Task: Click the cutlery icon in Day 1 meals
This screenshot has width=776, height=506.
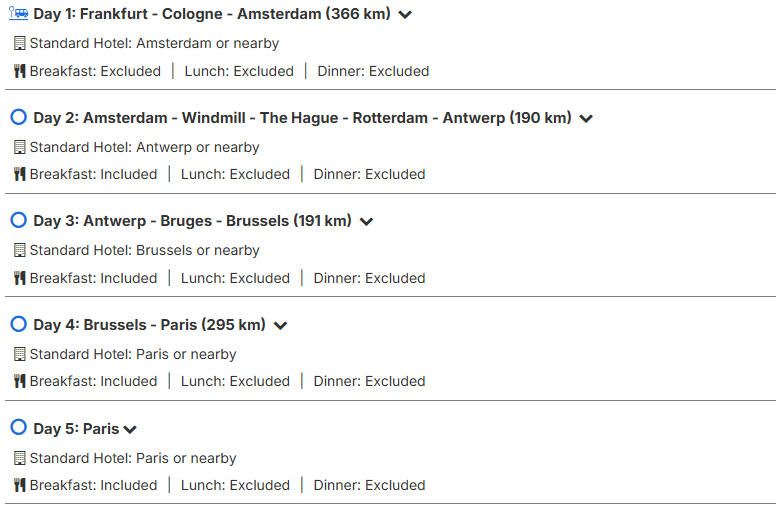Action: coord(19,71)
